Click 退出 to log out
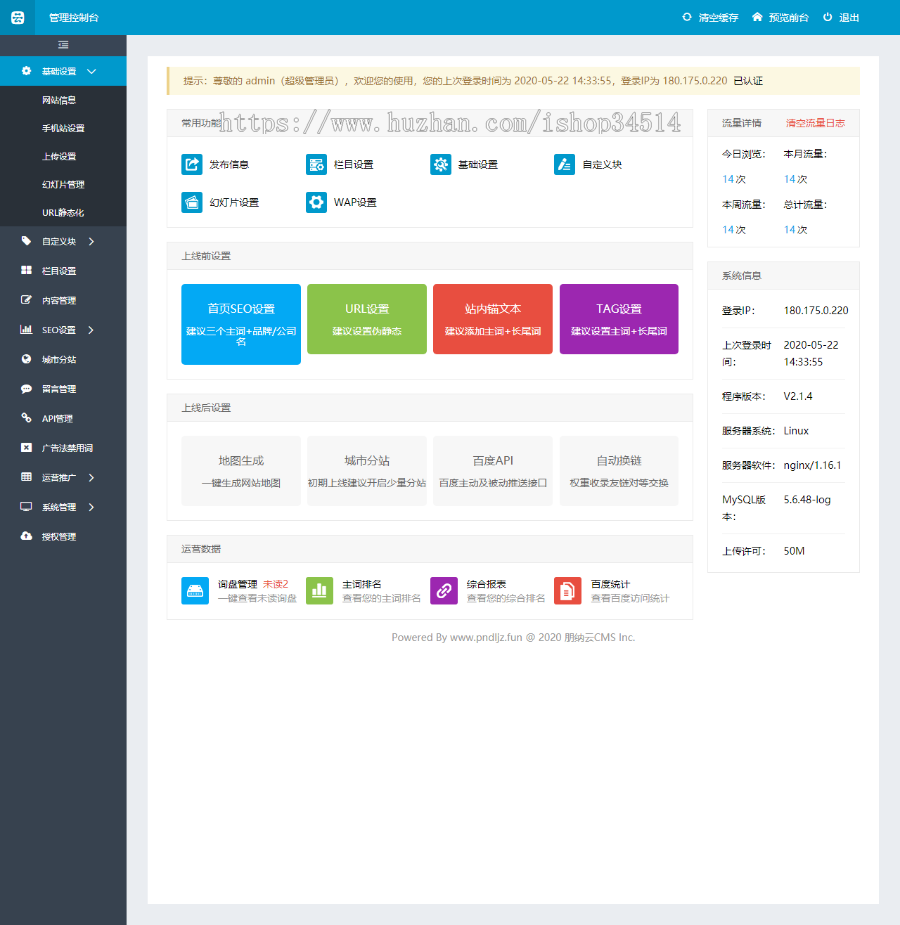 tap(841, 18)
